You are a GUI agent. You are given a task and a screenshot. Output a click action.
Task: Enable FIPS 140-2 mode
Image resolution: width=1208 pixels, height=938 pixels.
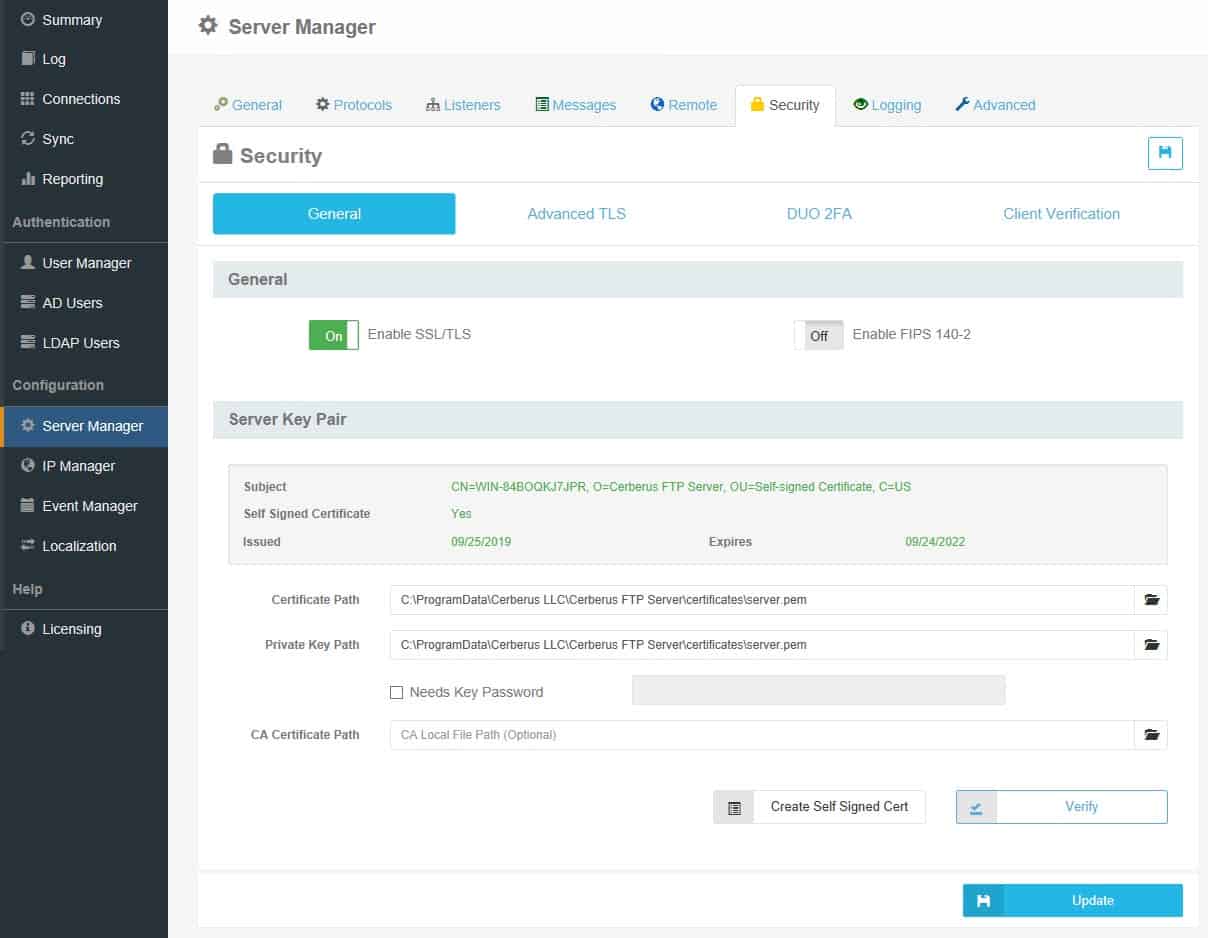(818, 335)
